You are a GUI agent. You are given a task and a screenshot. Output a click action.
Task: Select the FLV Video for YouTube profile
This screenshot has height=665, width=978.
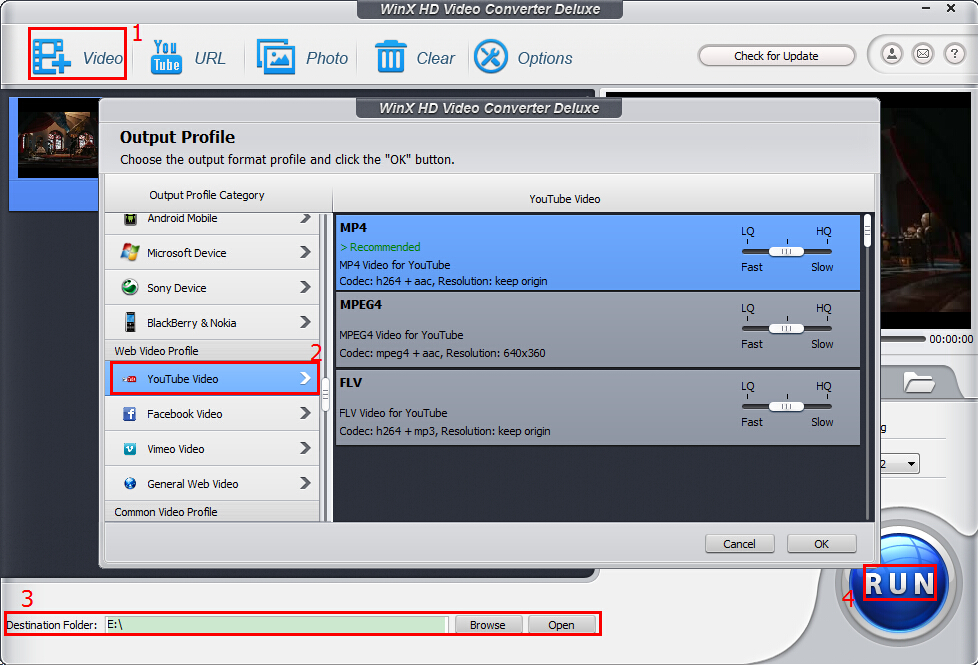coord(598,408)
